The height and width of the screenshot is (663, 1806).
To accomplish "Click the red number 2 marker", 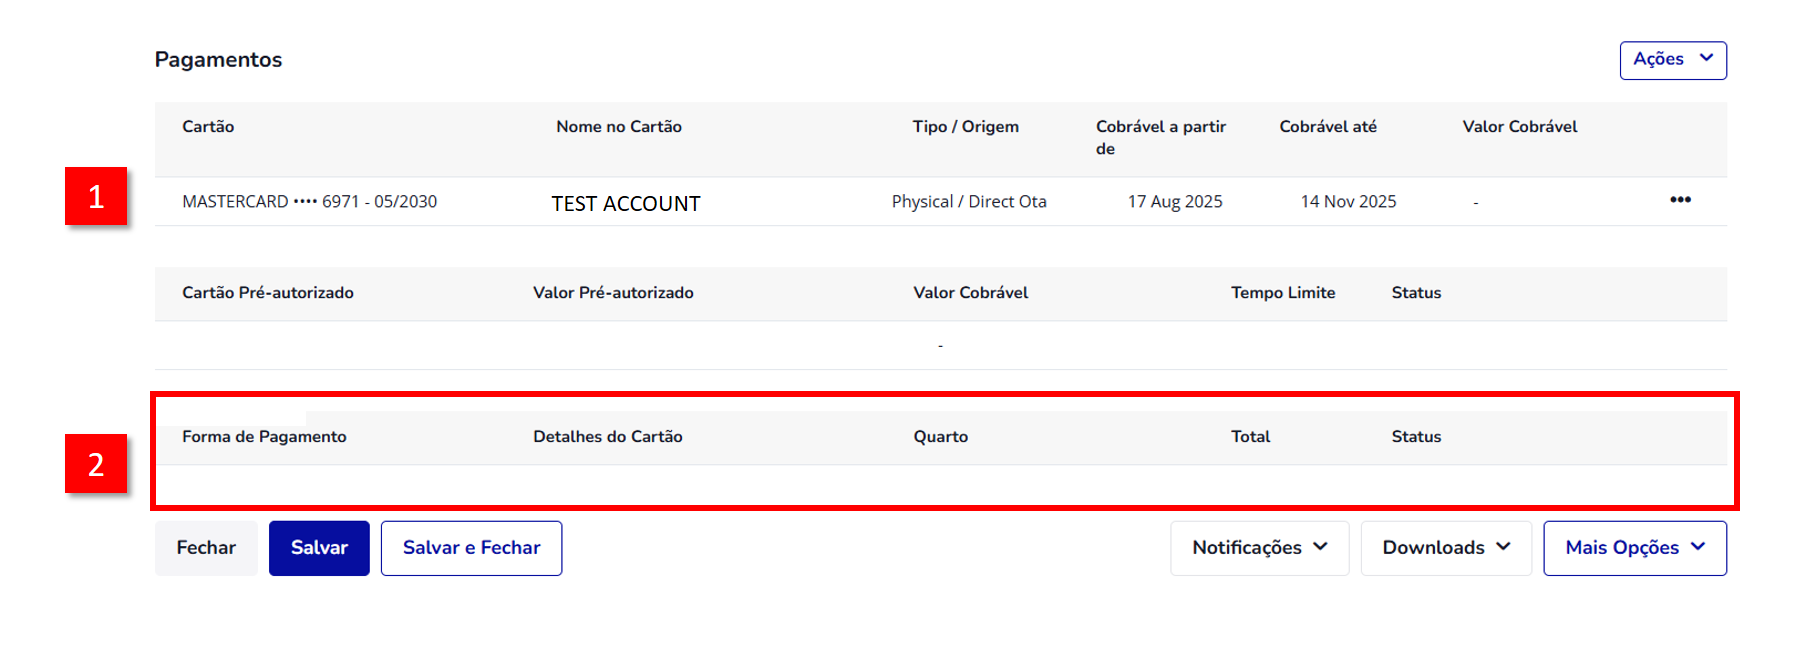I will tap(96, 464).
